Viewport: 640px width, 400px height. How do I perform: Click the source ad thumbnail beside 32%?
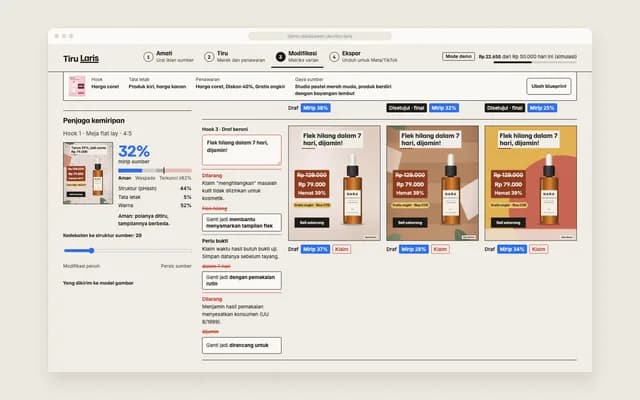pos(88,173)
